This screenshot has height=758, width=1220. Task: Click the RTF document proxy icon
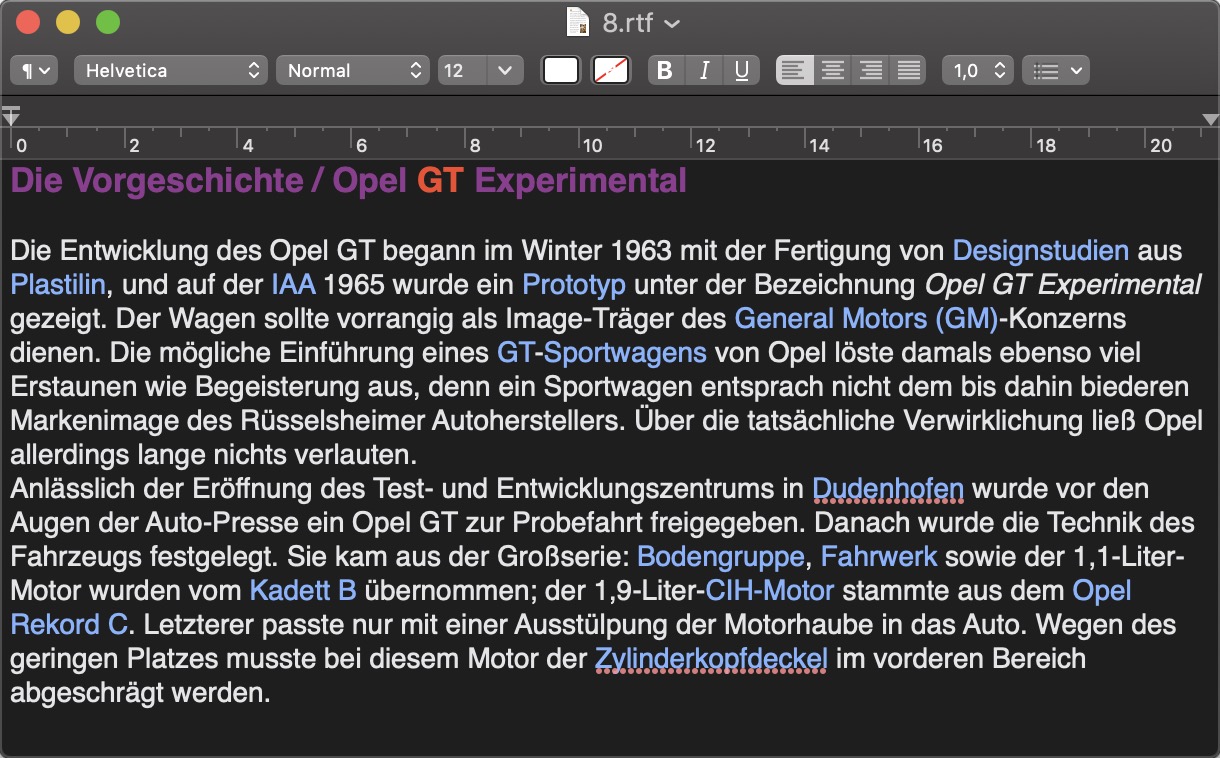(x=579, y=21)
